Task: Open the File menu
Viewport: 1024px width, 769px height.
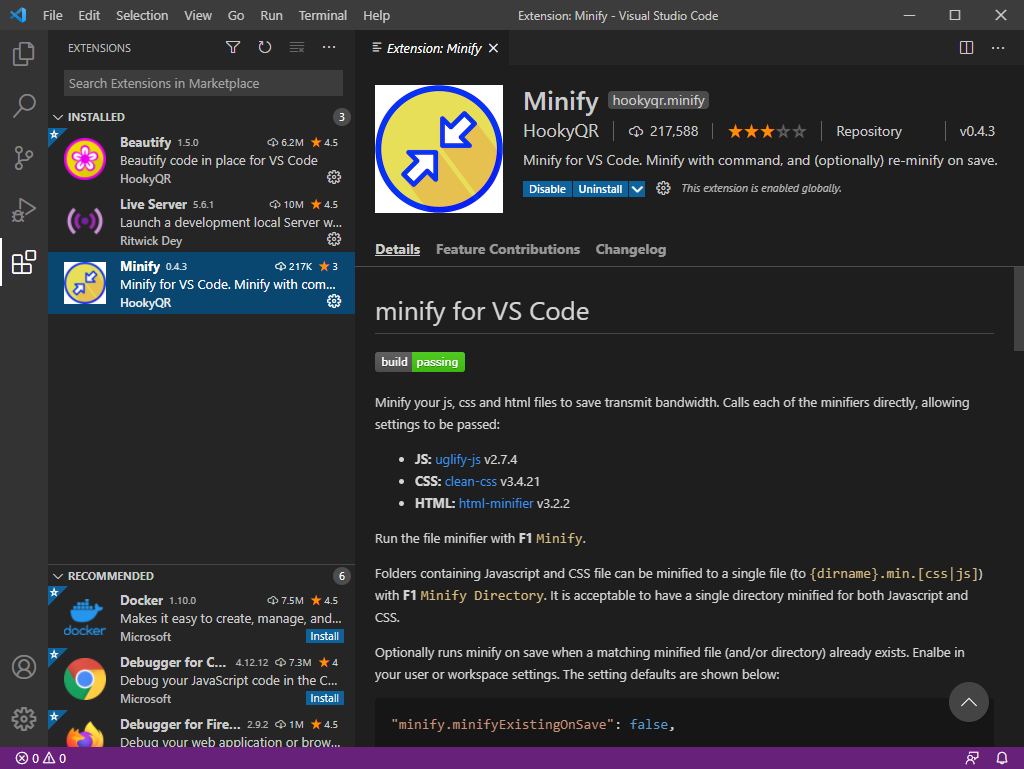Action: [52, 15]
